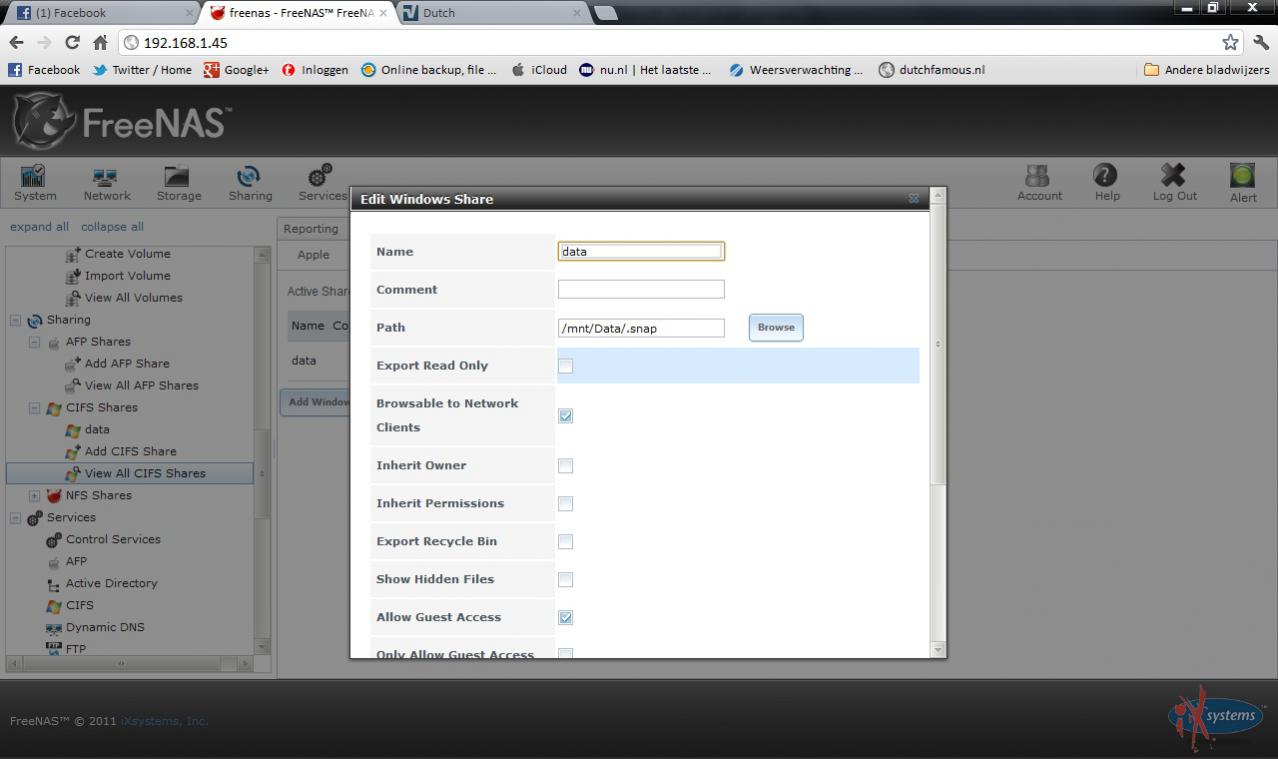Open the iXsystems, Inc. footer link
The image size is (1278, 759).
[165, 721]
